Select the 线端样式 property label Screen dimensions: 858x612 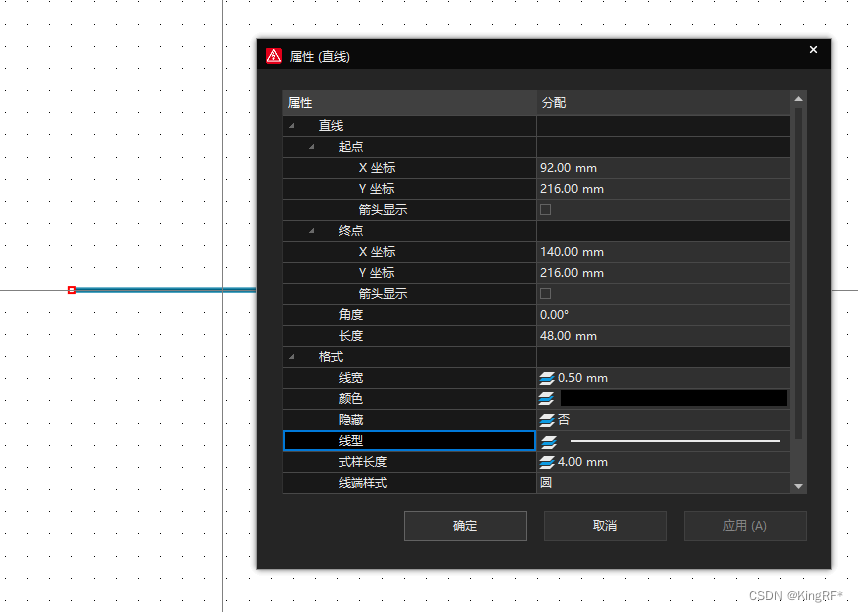363,483
